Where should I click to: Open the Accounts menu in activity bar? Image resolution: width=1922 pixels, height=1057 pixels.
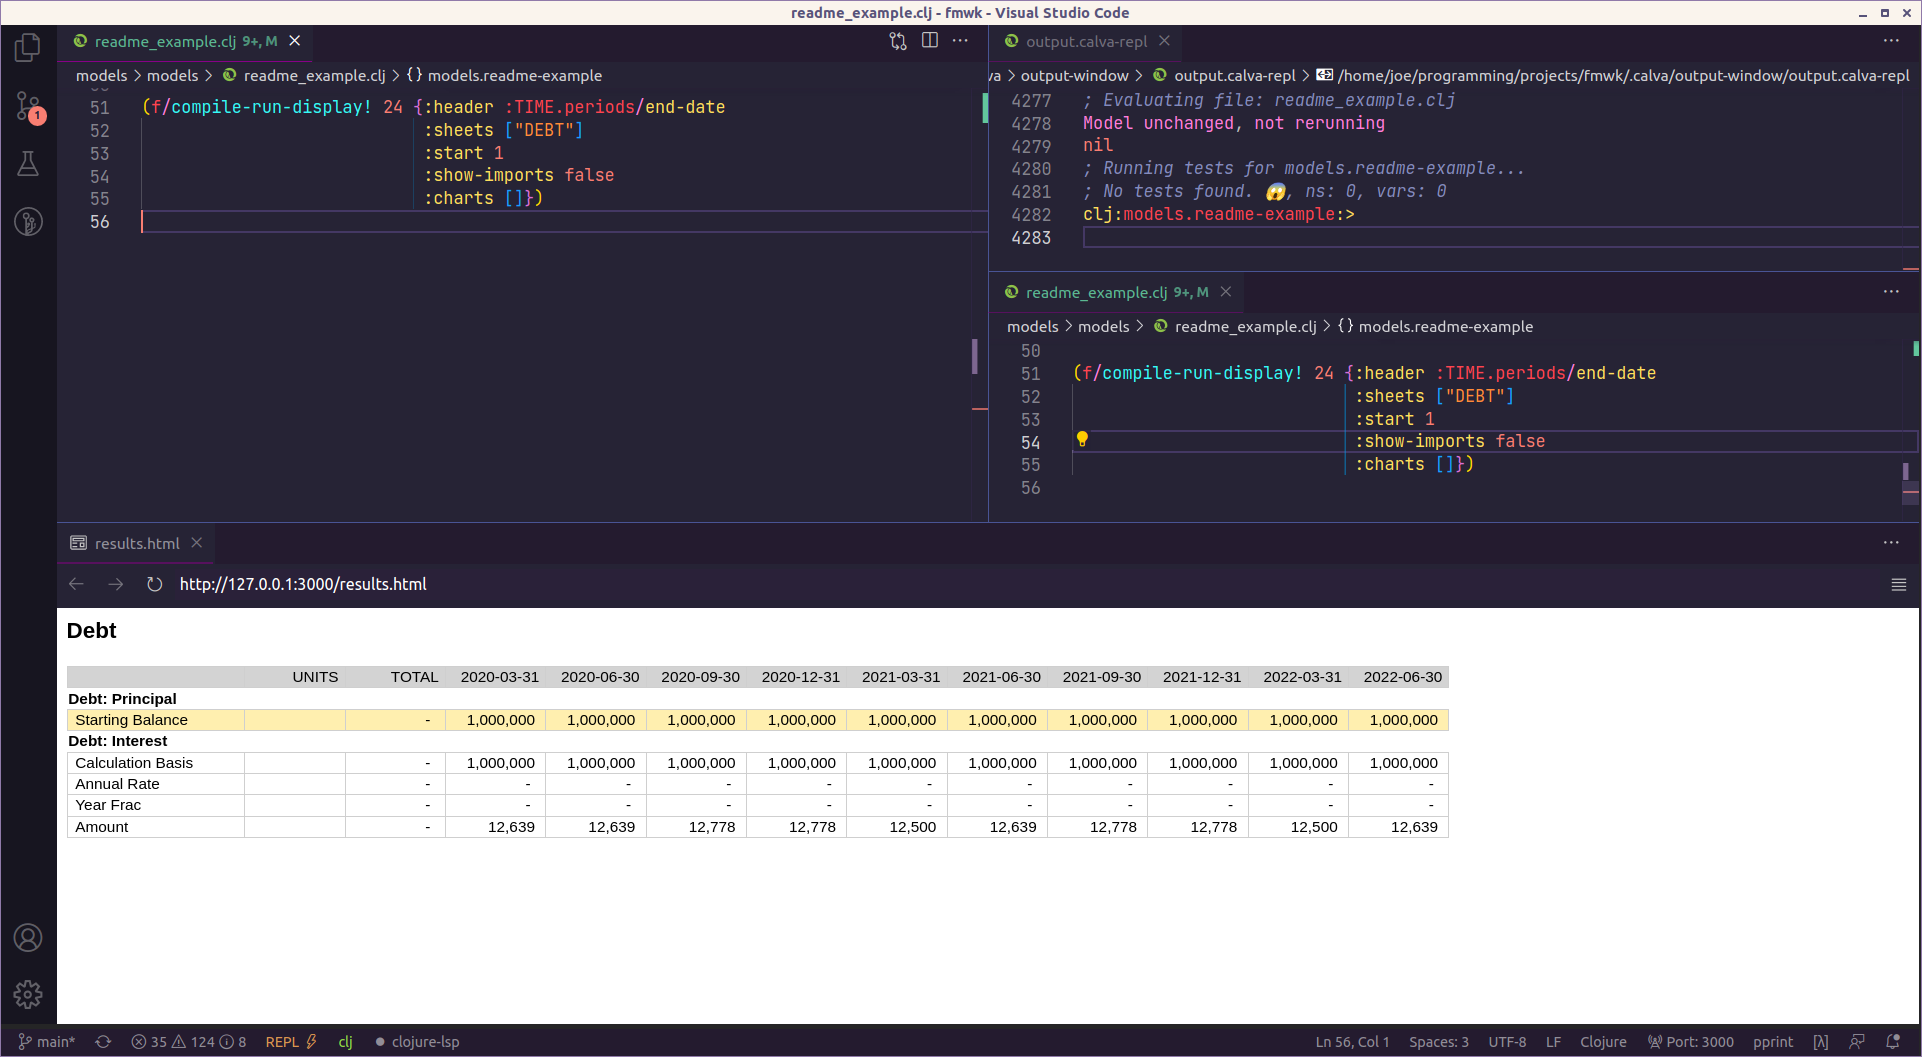pos(28,938)
